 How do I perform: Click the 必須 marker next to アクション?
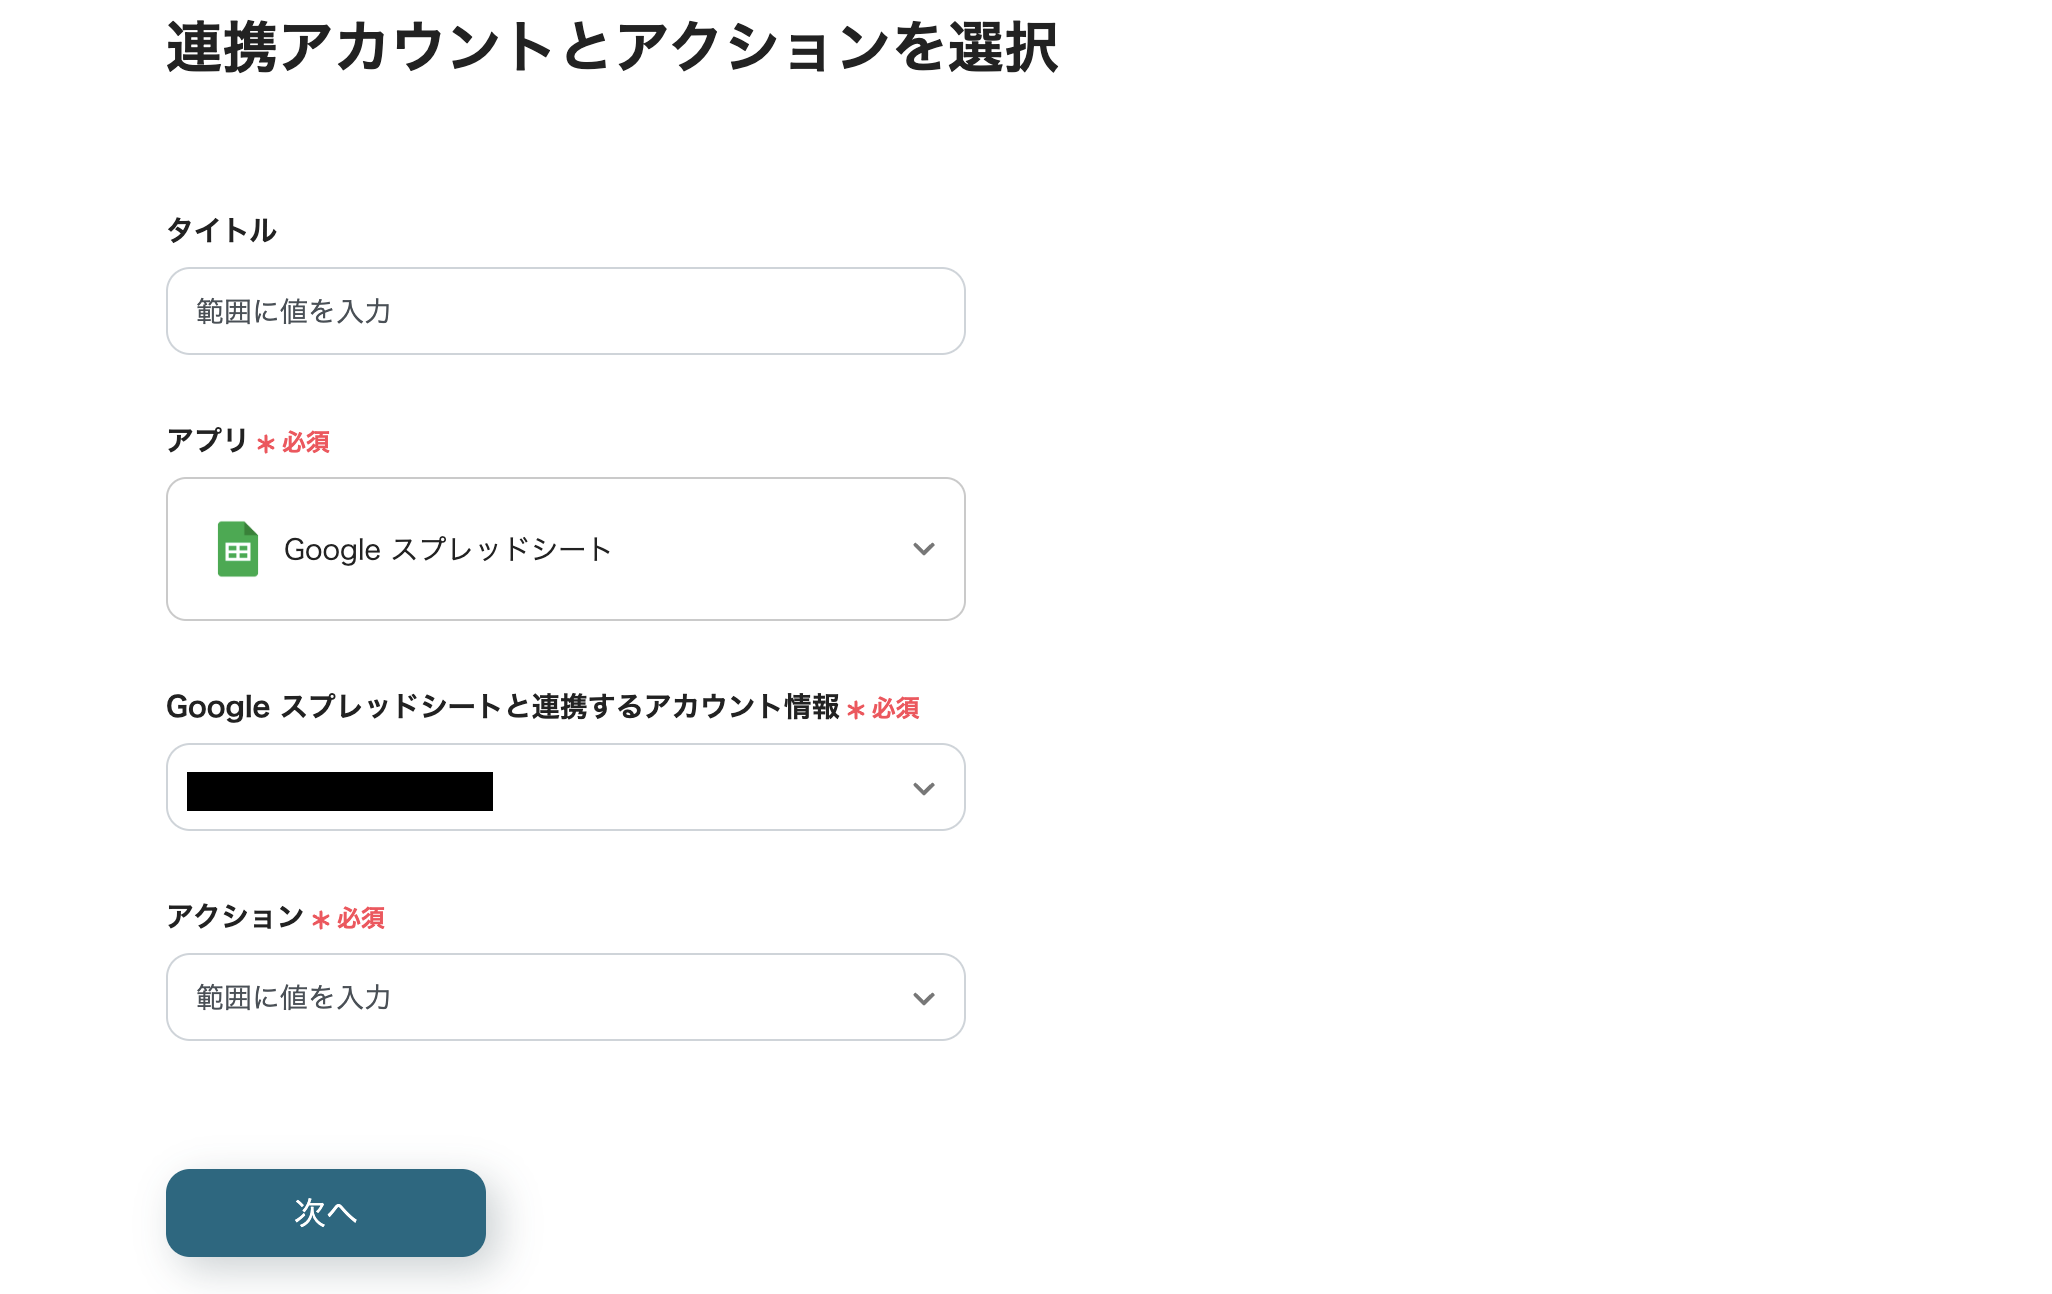click(x=352, y=918)
